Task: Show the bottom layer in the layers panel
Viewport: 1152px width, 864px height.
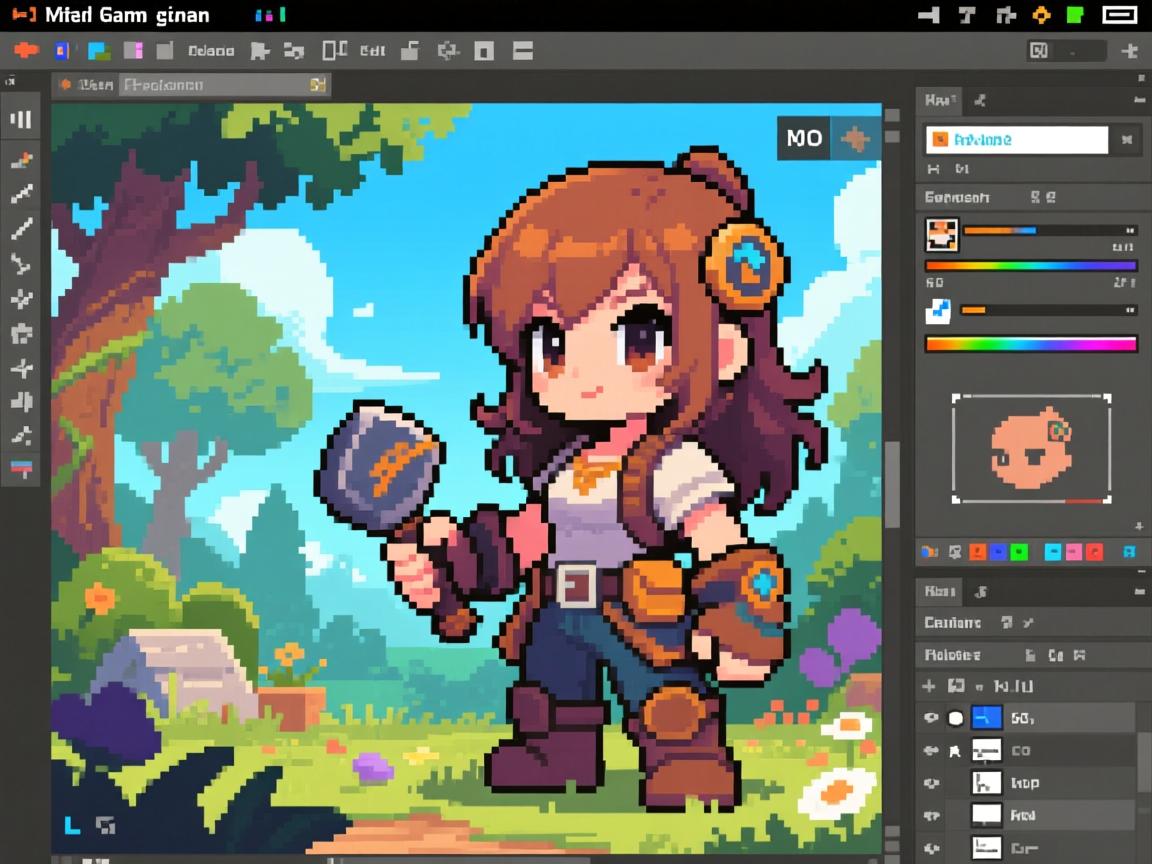Action: 932,847
